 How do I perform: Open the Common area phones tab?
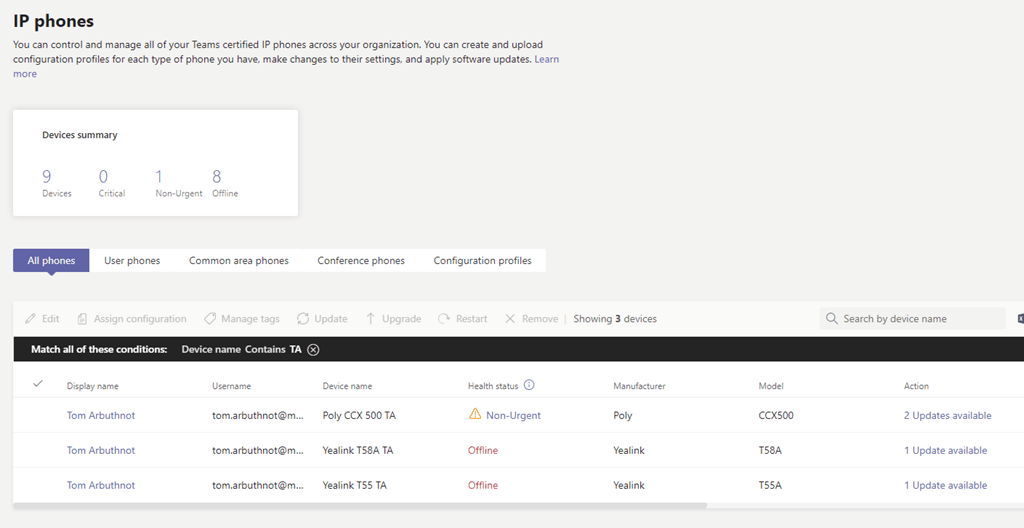coord(238,261)
